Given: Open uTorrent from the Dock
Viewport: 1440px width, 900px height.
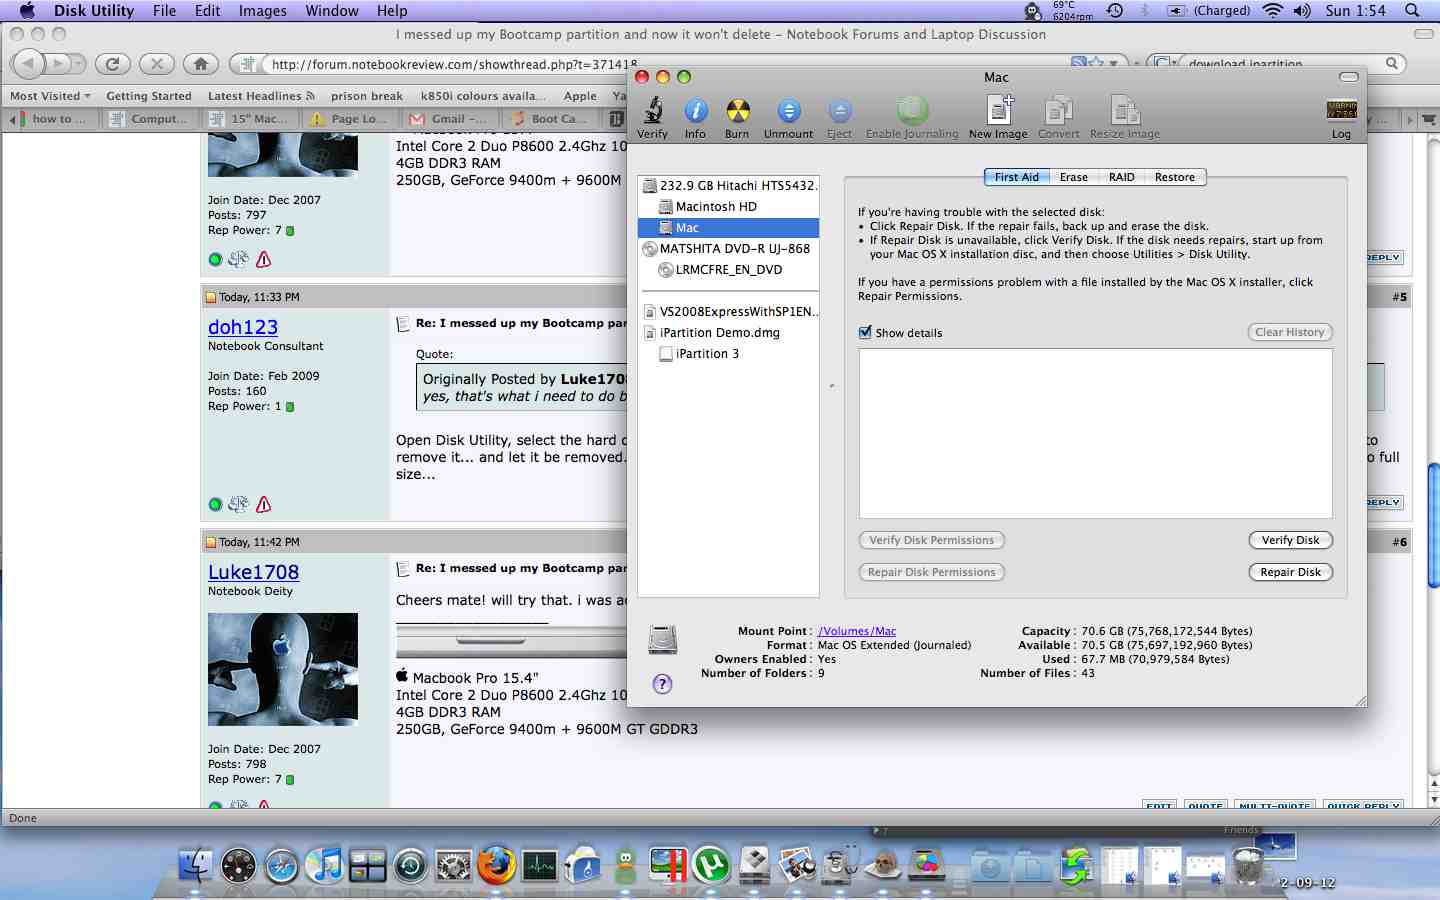Looking at the screenshot, I should click(711, 865).
